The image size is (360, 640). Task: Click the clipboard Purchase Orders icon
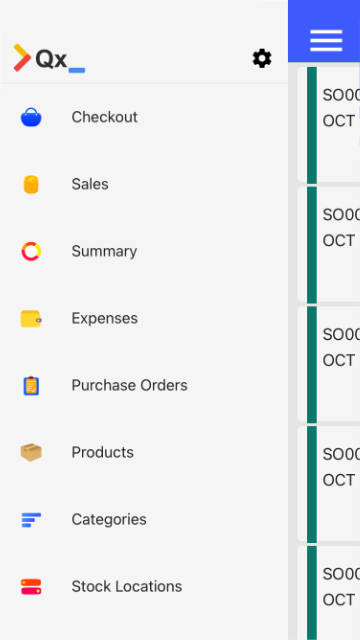click(31, 385)
